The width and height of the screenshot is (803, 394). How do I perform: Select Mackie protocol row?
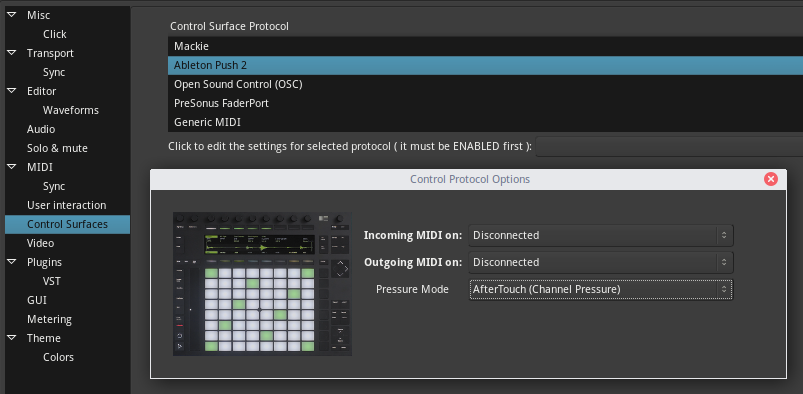(485, 46)
